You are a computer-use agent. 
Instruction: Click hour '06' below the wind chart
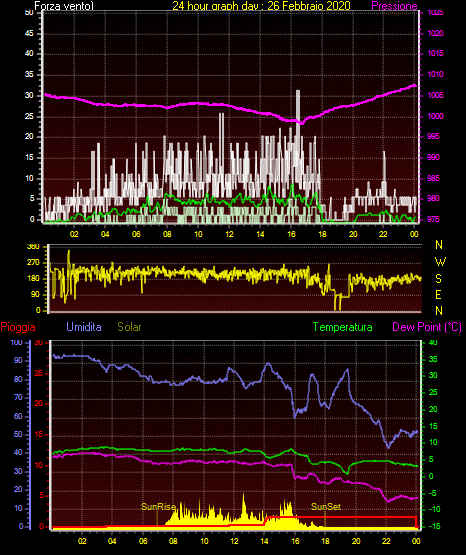click(x=136, y=234)
